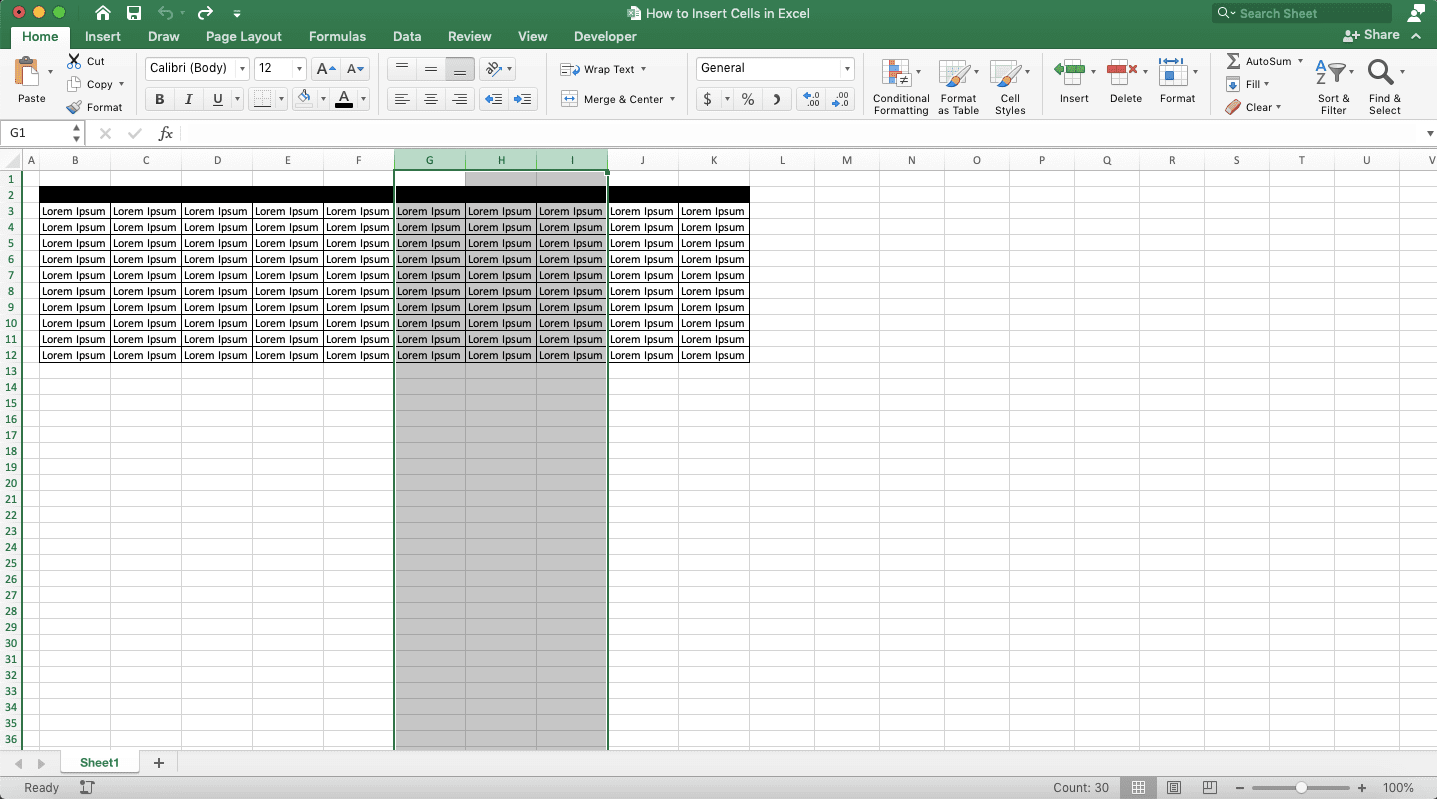Expand the number format General dropdown

(847, 69)
